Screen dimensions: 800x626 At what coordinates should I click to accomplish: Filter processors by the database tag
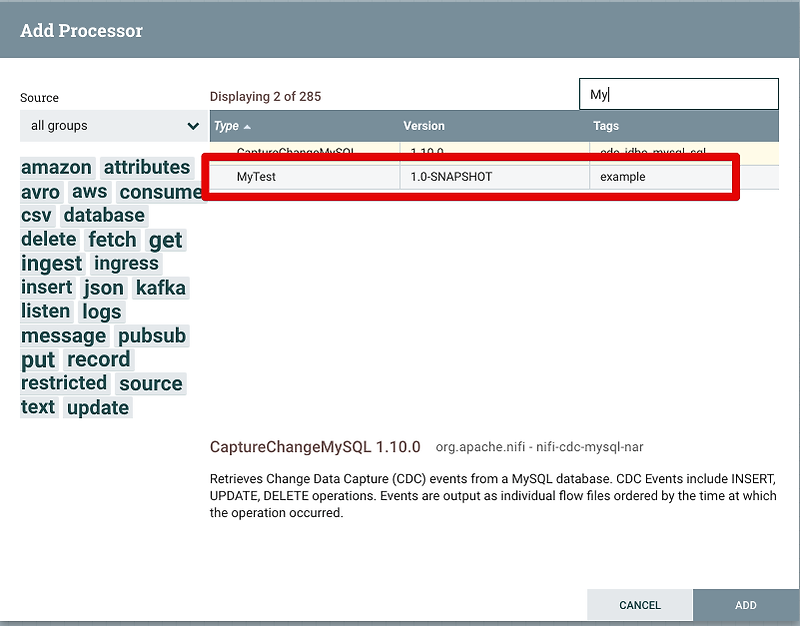click(104, 215)
